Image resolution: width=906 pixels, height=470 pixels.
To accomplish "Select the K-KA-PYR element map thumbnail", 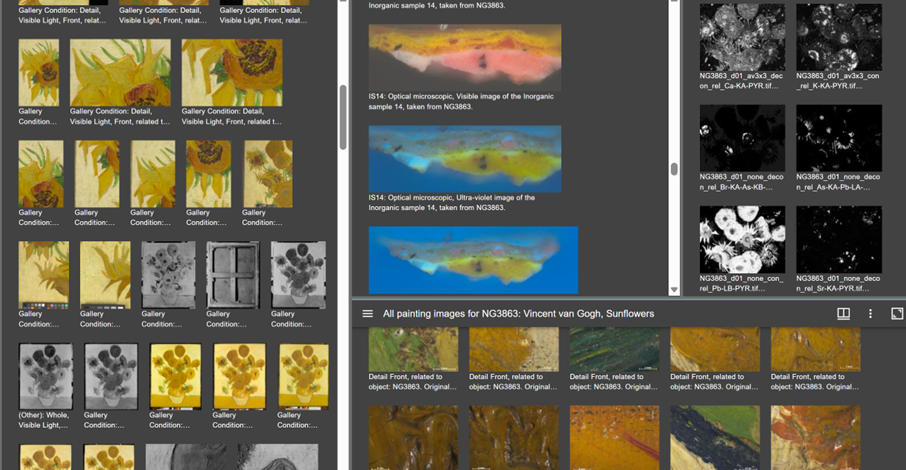I will click(838, 37).
